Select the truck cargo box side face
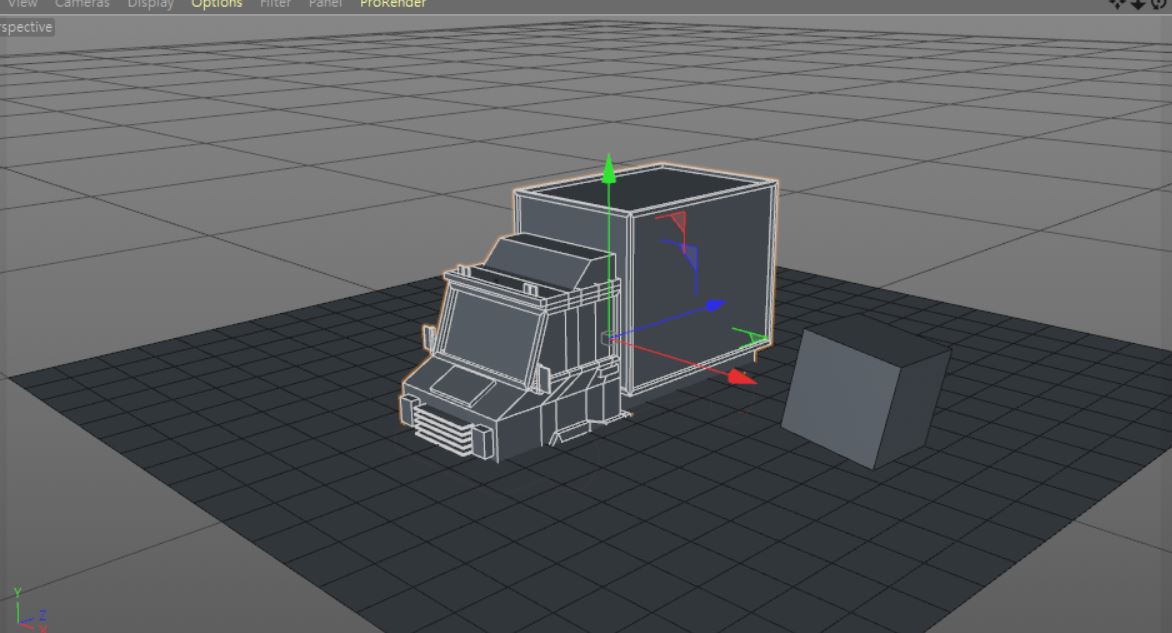This screenshot has height=633, width=1172. click(x=701, y=288)
